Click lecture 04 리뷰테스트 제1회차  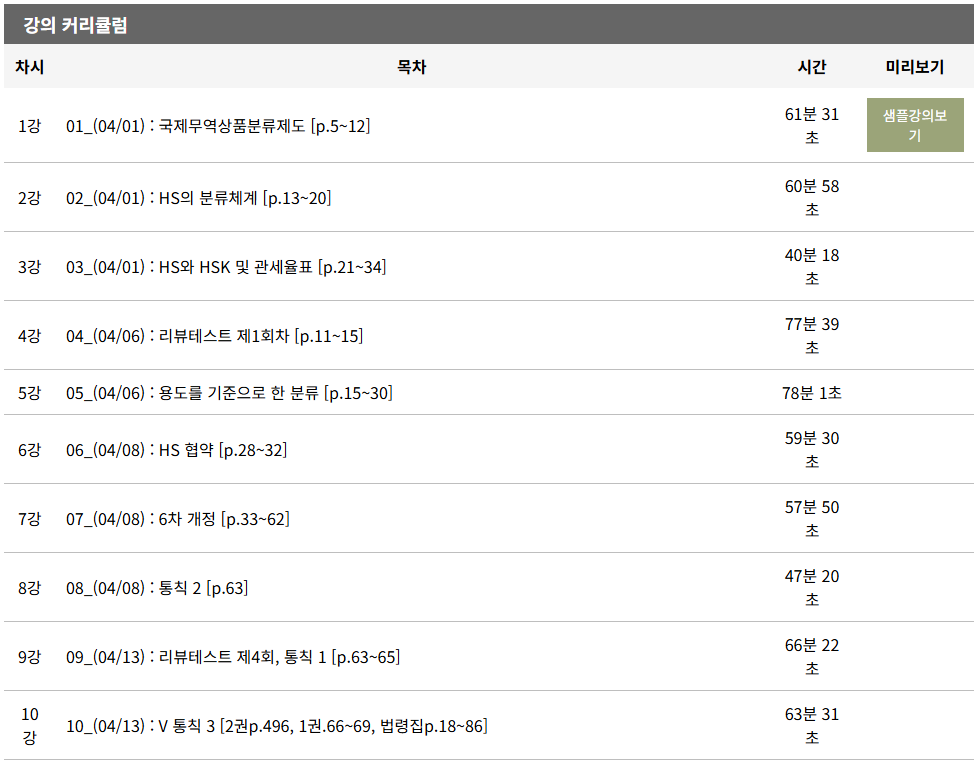click(x=214, y=336)
